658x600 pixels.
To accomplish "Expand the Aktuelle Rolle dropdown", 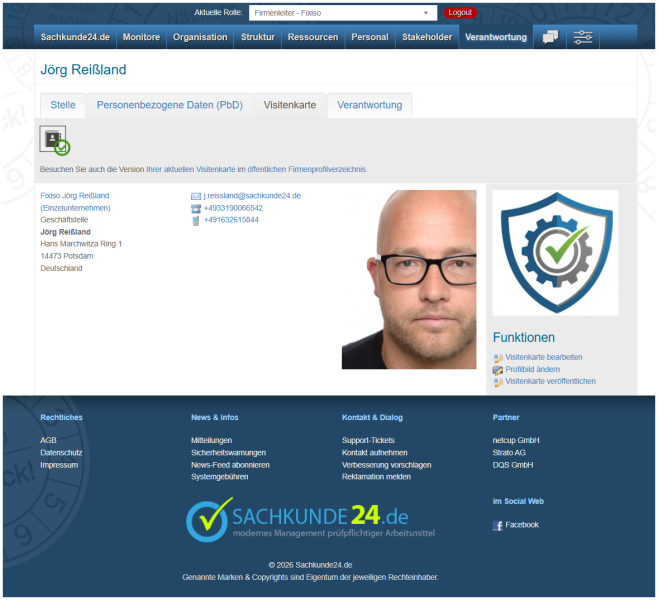I will pos(342,13).
